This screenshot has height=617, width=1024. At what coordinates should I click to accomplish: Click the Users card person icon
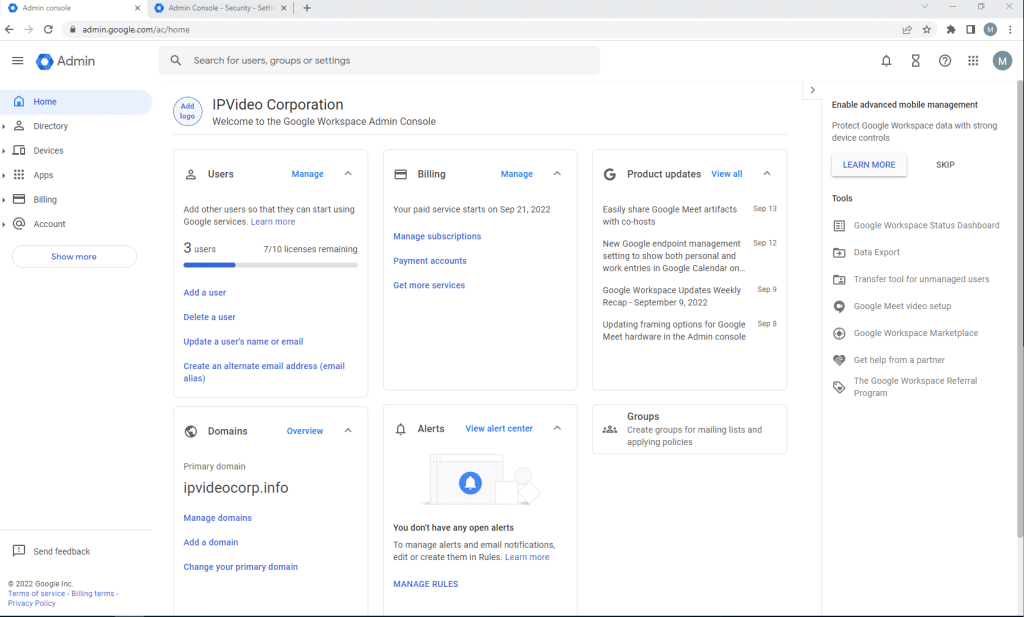[x=191, y=174]
